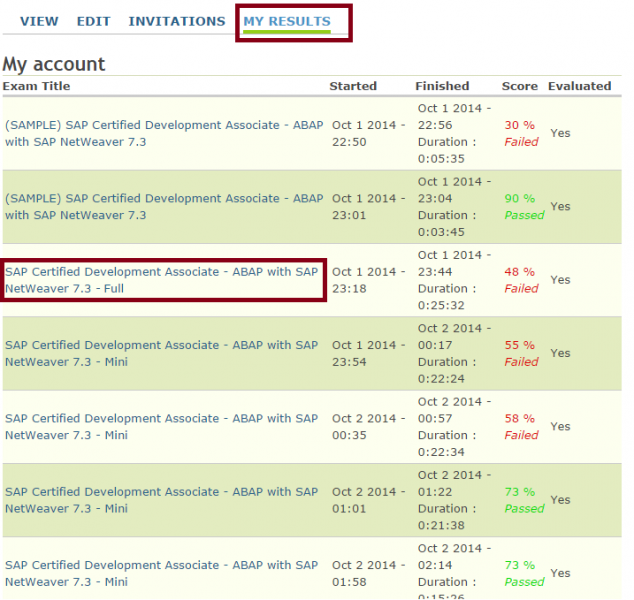
Task: Click the Started column header
Action: (353, 86)
